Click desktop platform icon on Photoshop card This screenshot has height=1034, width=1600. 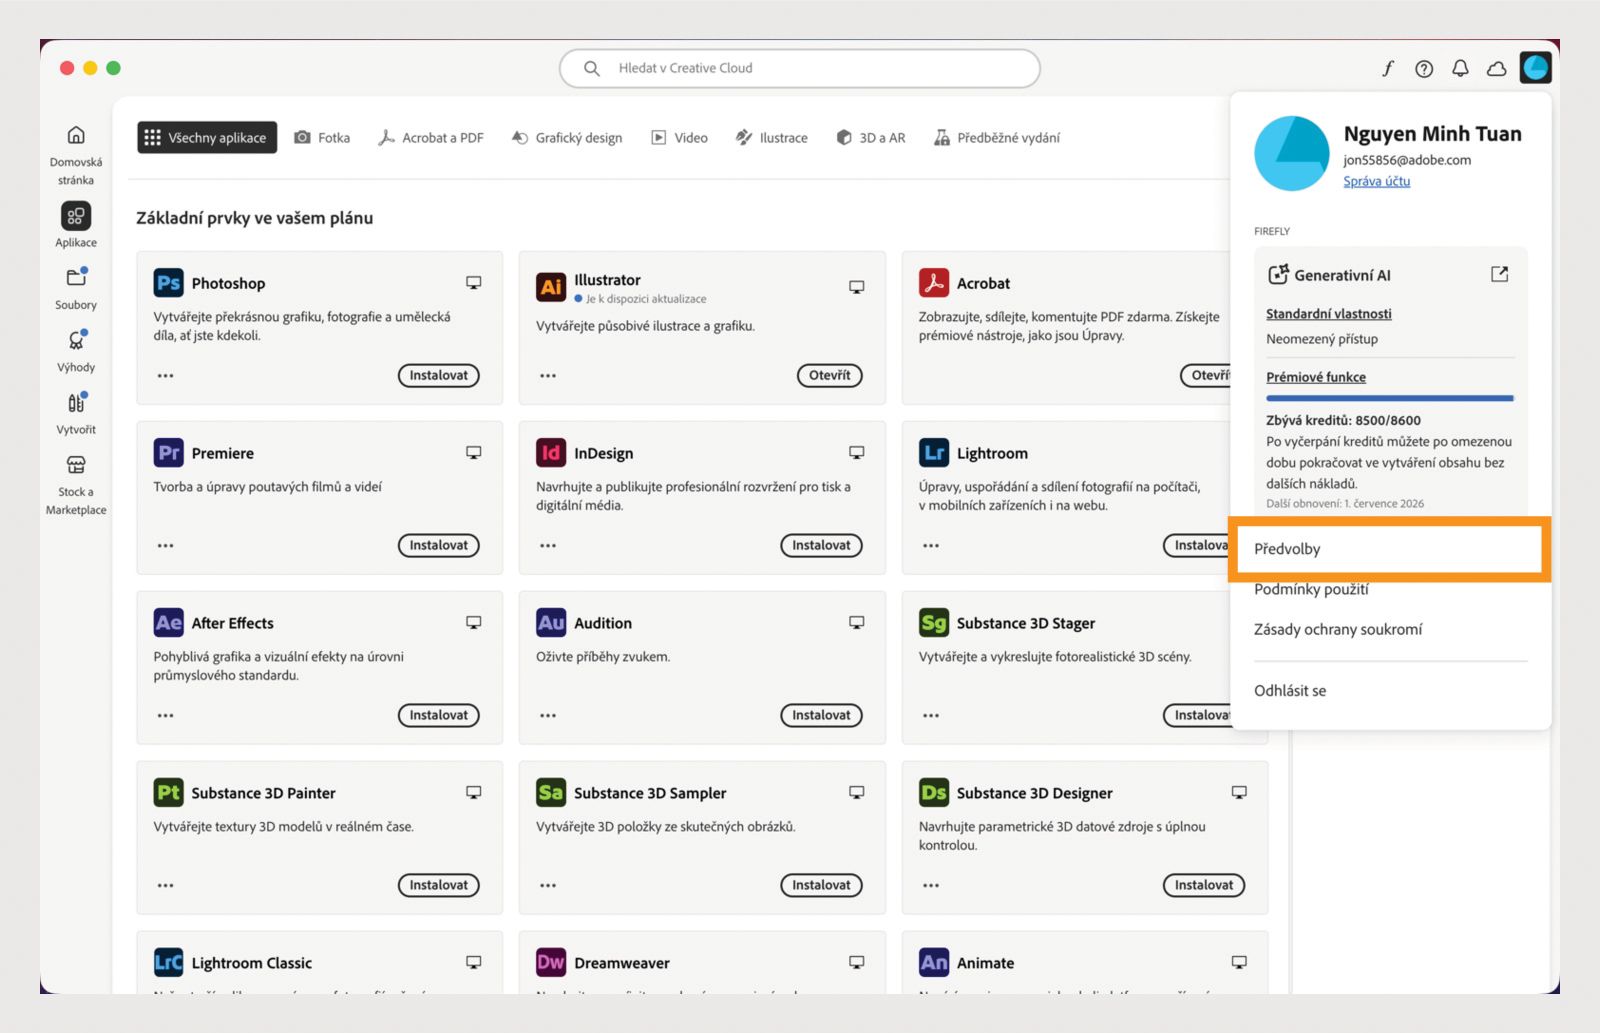pos(474,283)
